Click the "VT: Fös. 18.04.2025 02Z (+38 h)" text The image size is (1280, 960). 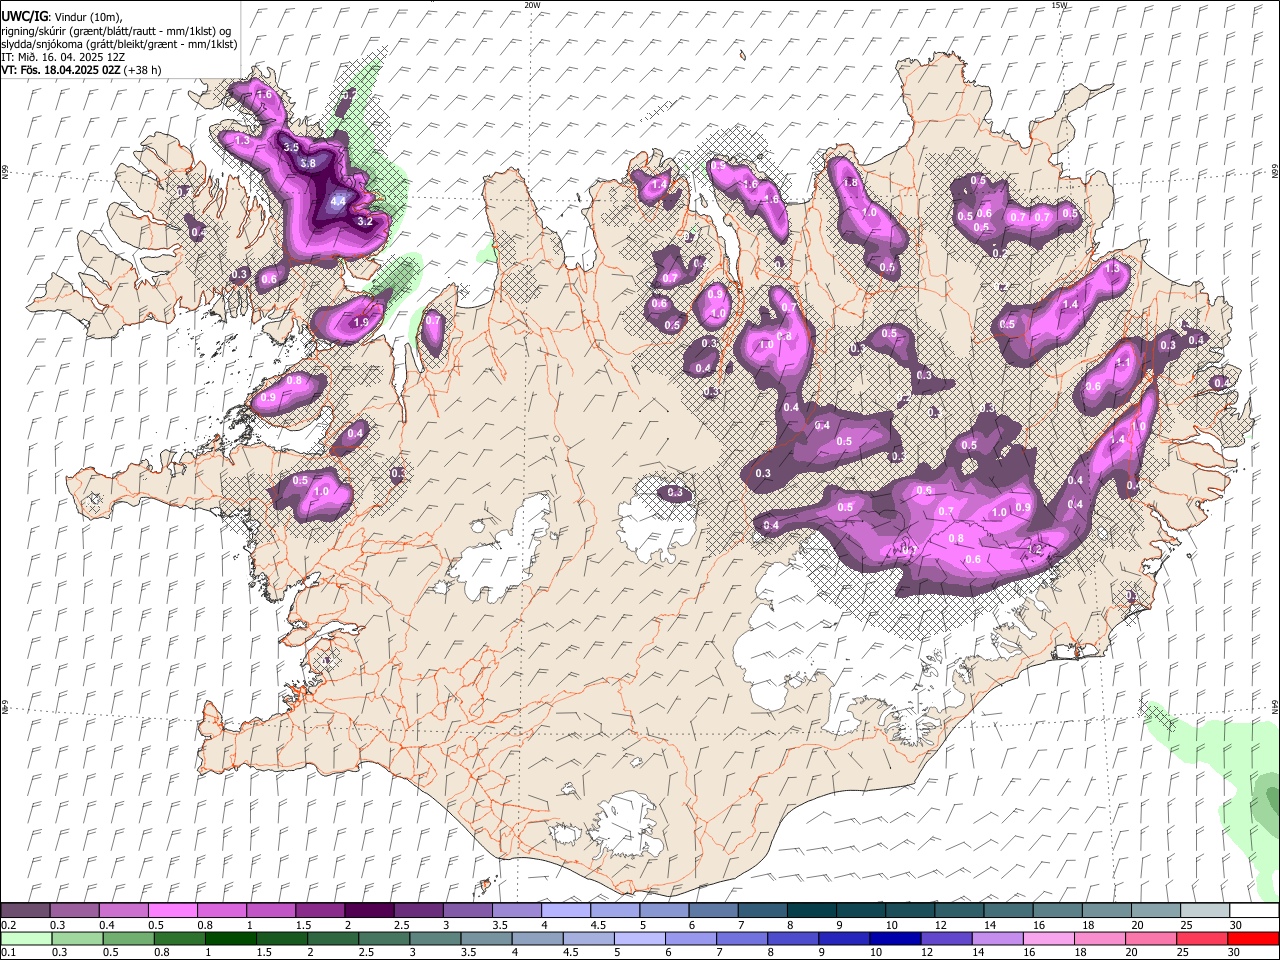coord(81,70)
